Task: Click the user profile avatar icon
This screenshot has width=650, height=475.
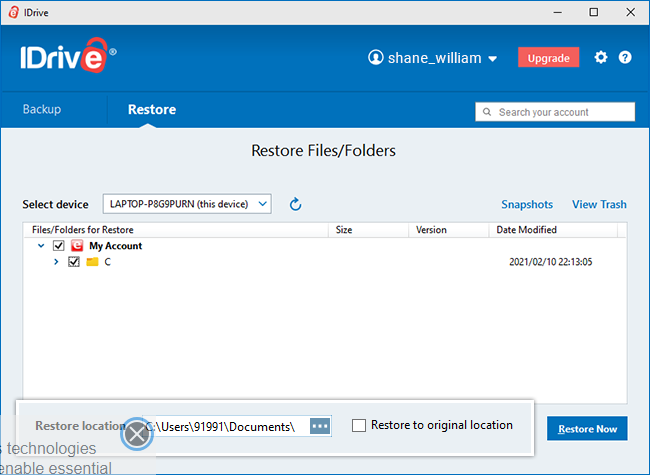Action: pos(376,57)
